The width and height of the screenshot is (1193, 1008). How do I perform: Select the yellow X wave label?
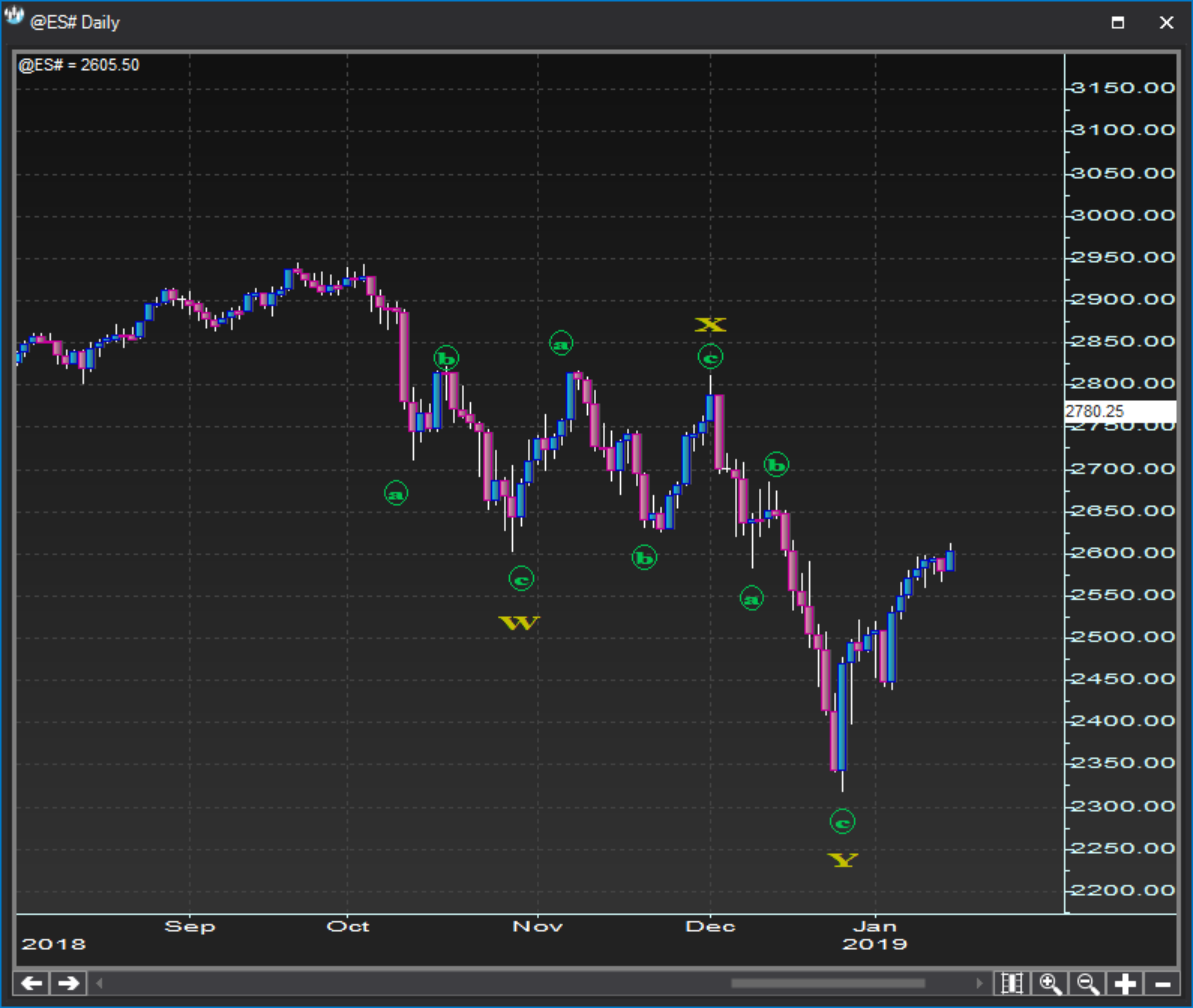point(711,325)
